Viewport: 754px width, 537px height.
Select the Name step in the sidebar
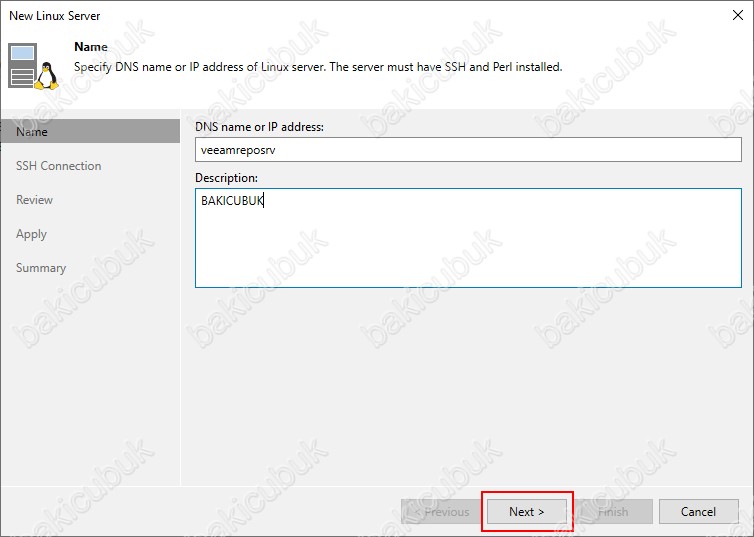tap(32, 132)
